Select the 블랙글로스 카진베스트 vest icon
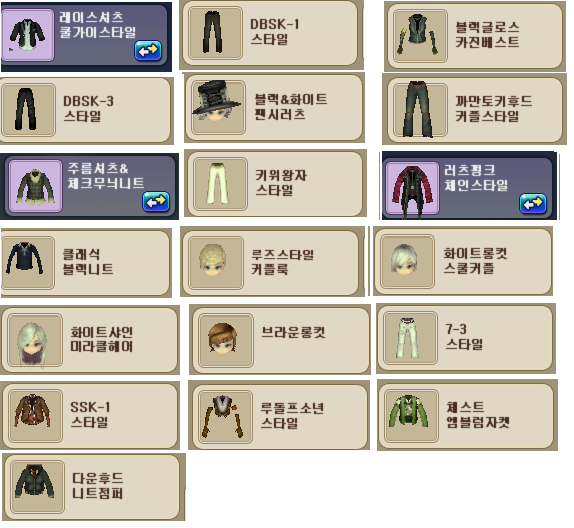Image resolution: width=574 pixels, height=528 pixels. [420, 36]
